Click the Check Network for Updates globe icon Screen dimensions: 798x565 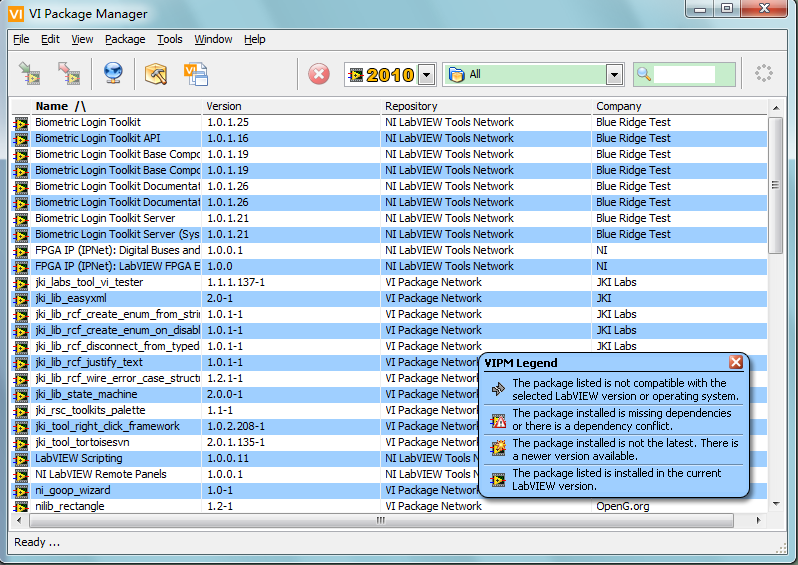pos(113,74)
